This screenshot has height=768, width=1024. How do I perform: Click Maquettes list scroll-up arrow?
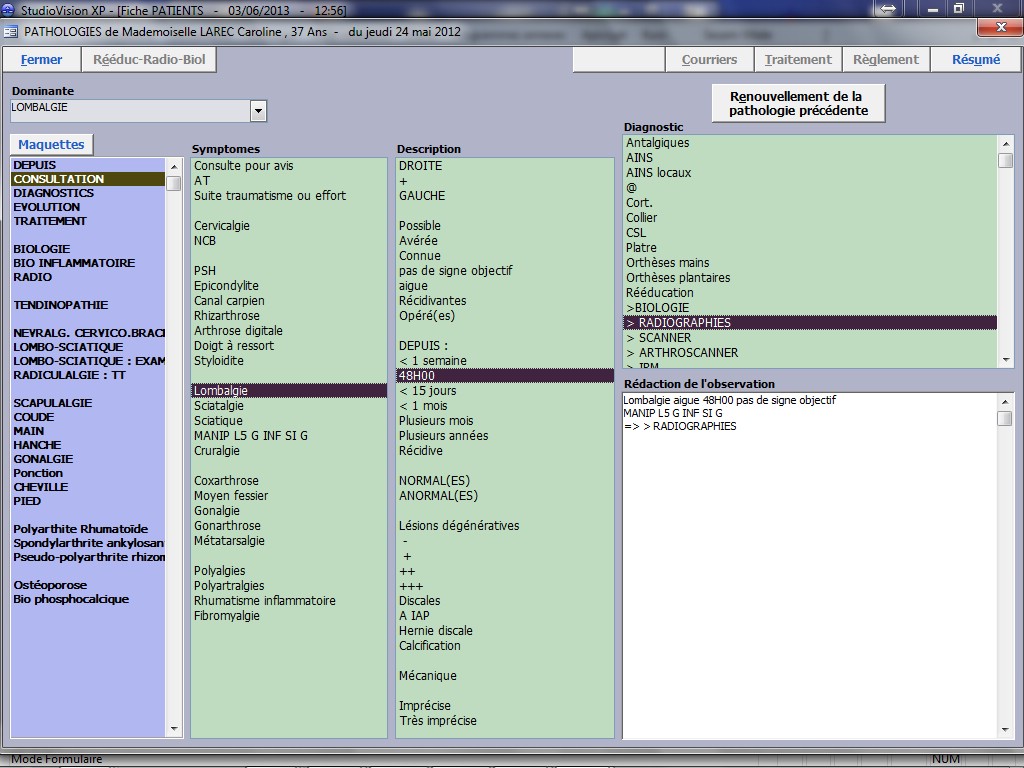tap(174, 165)
